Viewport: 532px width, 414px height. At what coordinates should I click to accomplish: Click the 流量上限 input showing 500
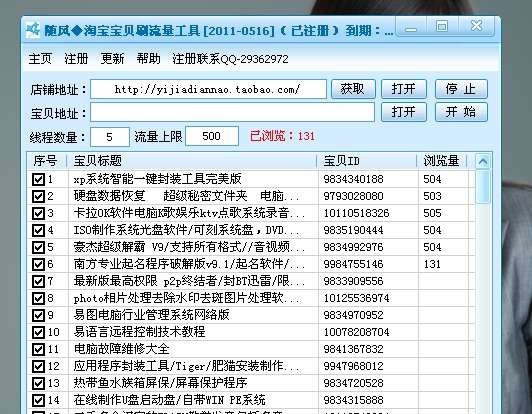[x=212, y=136]
